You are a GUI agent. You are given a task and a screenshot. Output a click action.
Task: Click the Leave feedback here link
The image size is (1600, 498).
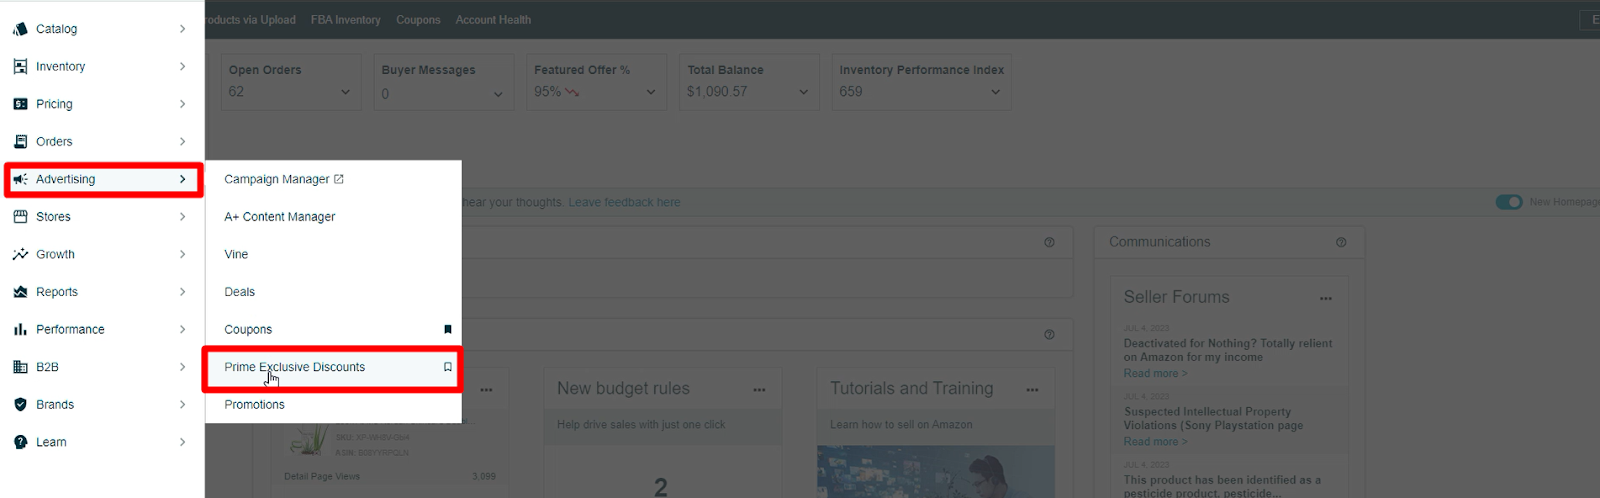(x=624, y=202)
